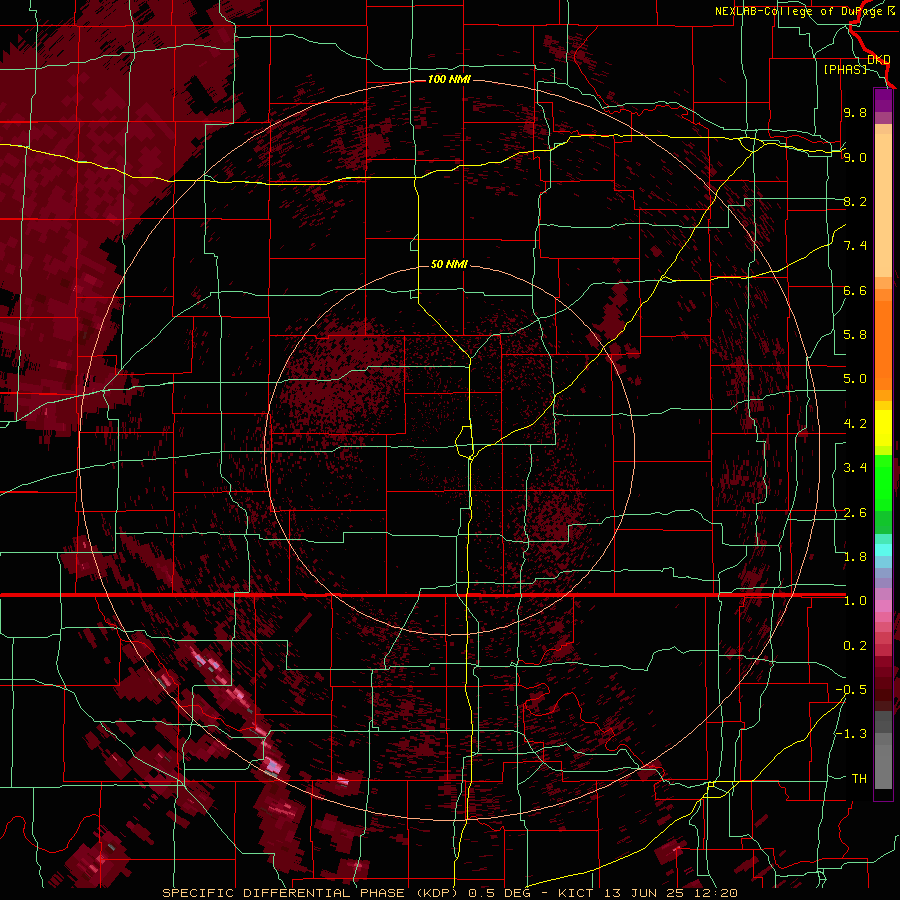
Task: Click the 5.8 value on the color scale
Action: 855,335
